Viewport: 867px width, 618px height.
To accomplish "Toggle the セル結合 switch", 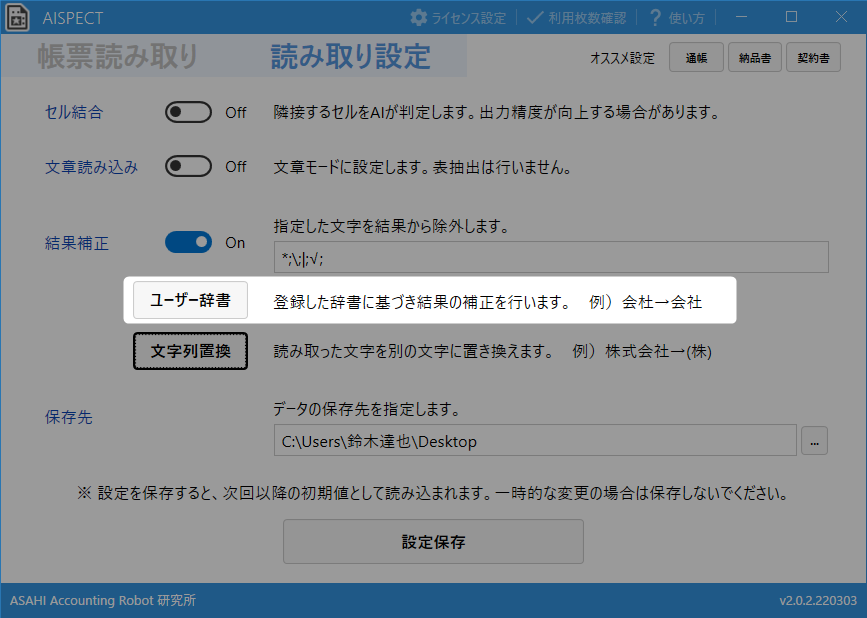I will click(x=188, y=112).
